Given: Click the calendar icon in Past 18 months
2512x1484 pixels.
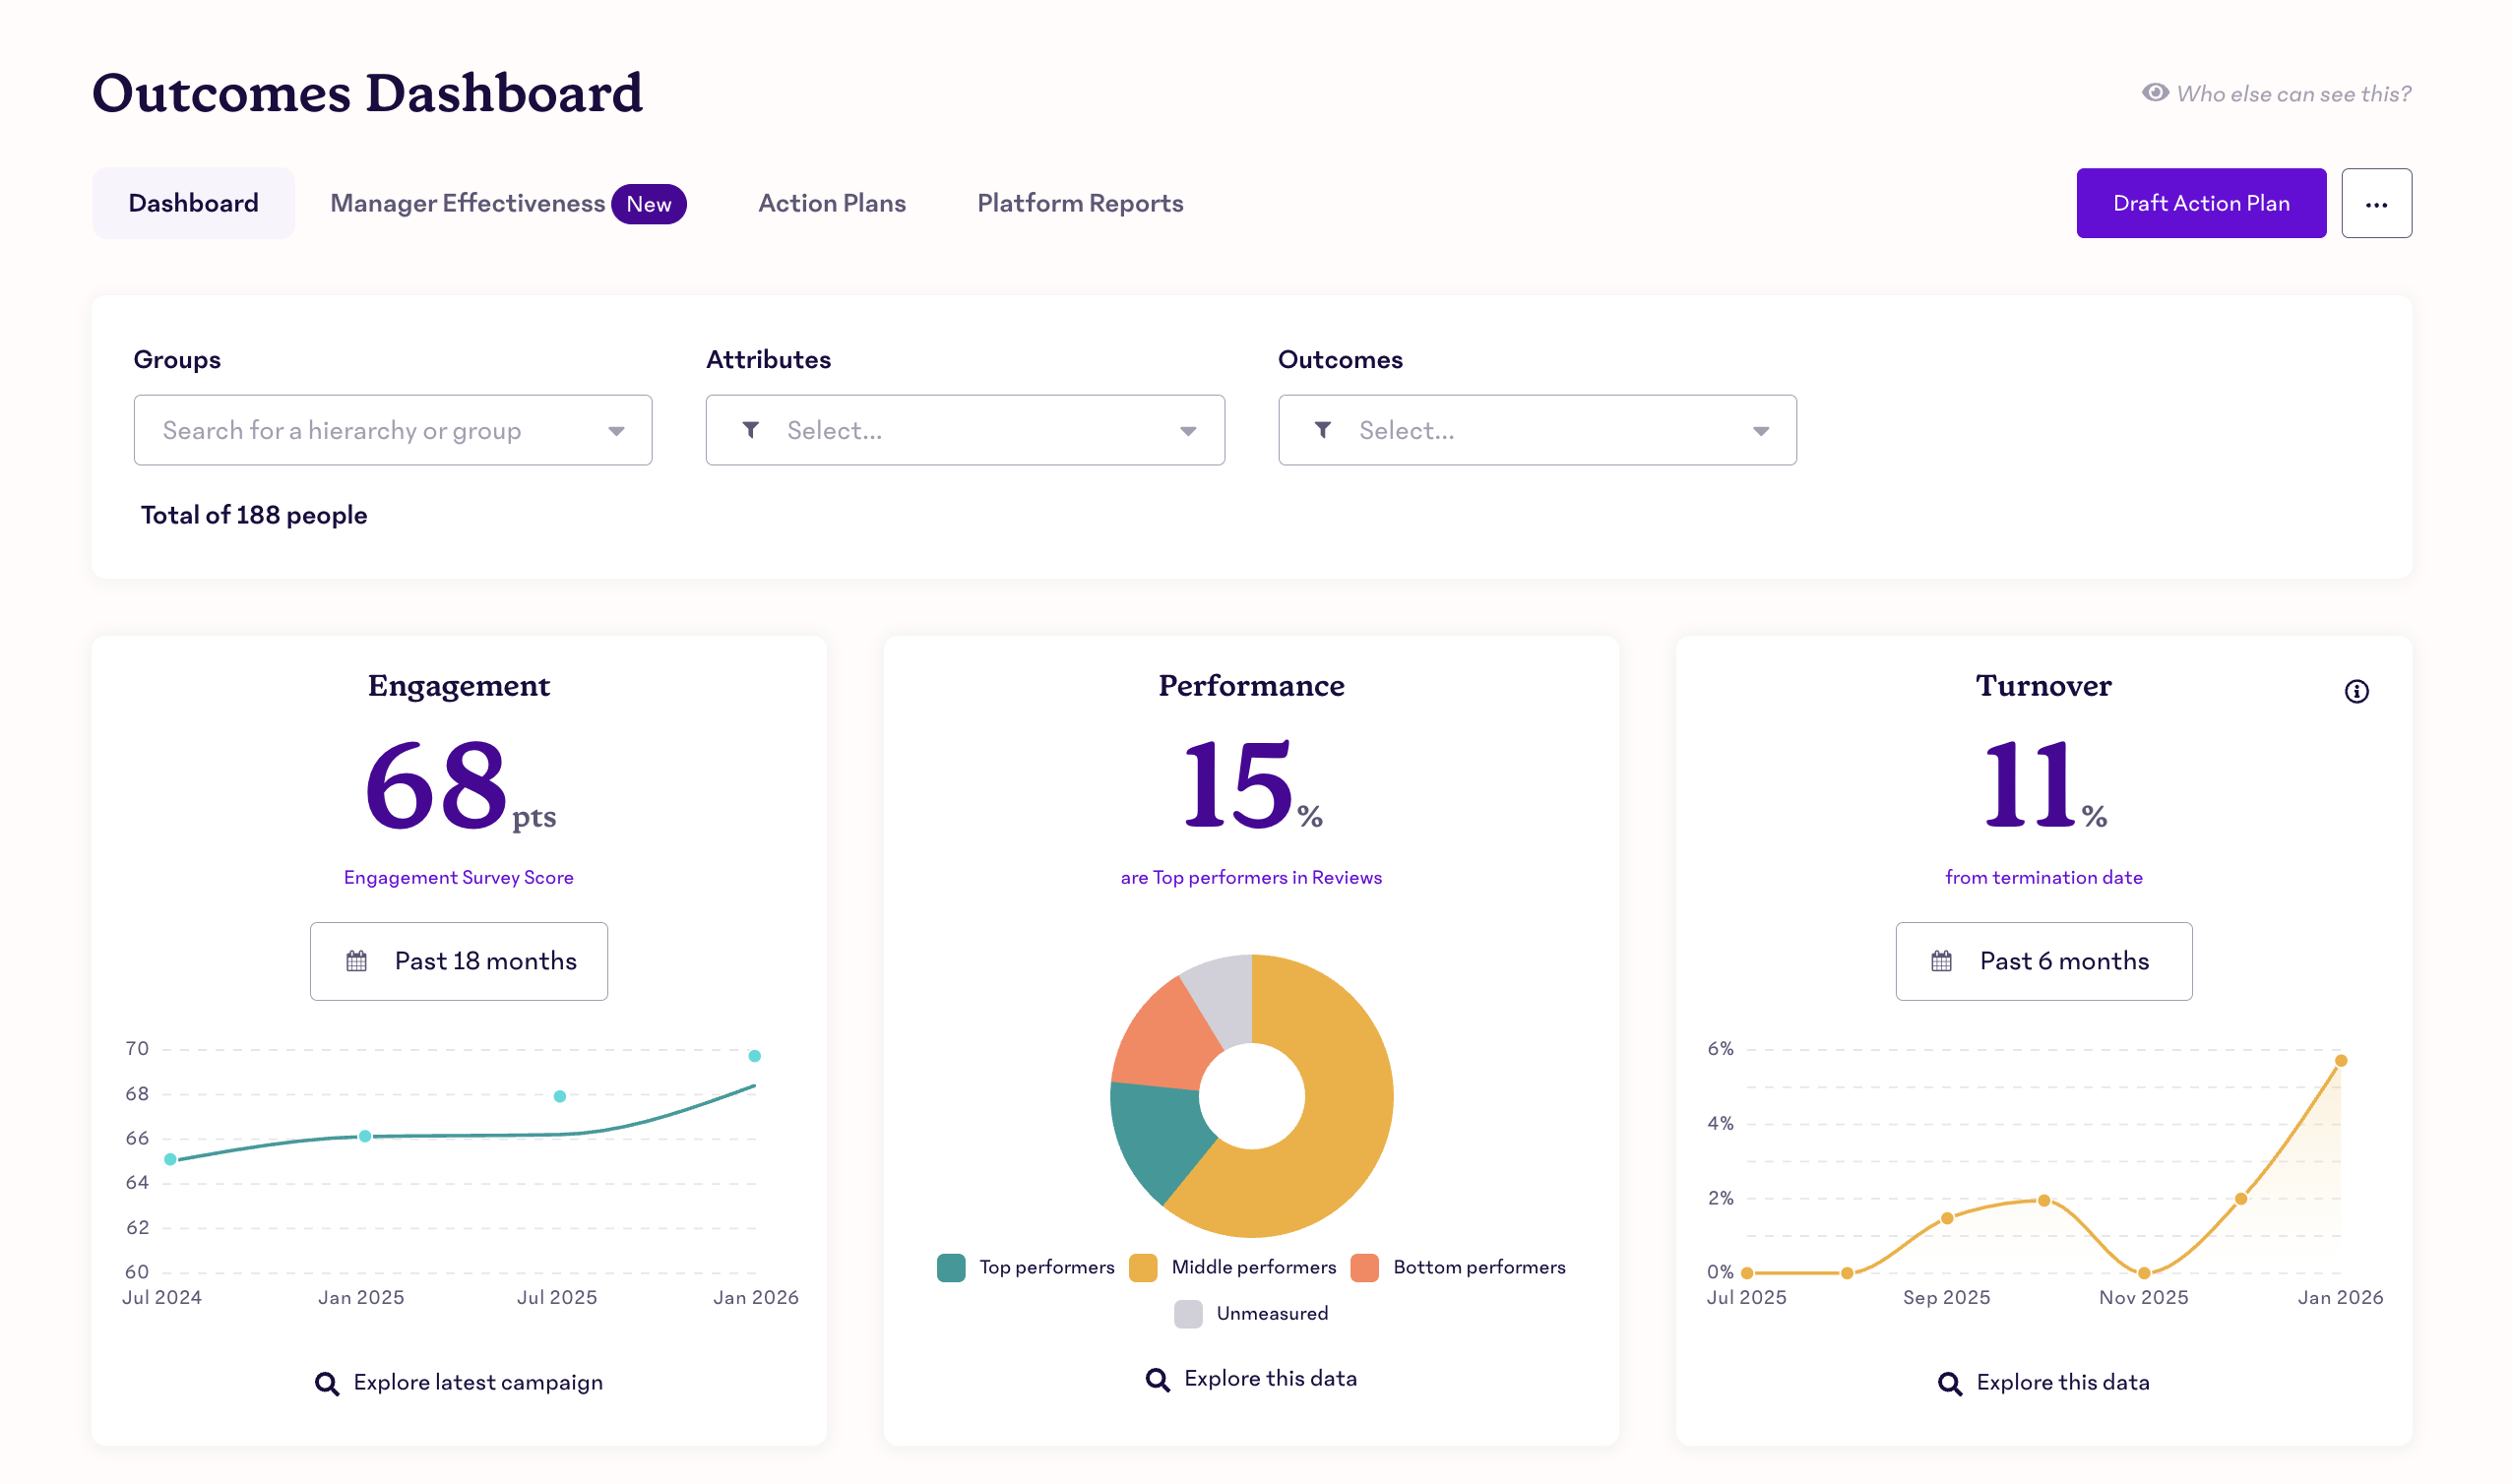Looking at the screenshot, I should (356, 961).
